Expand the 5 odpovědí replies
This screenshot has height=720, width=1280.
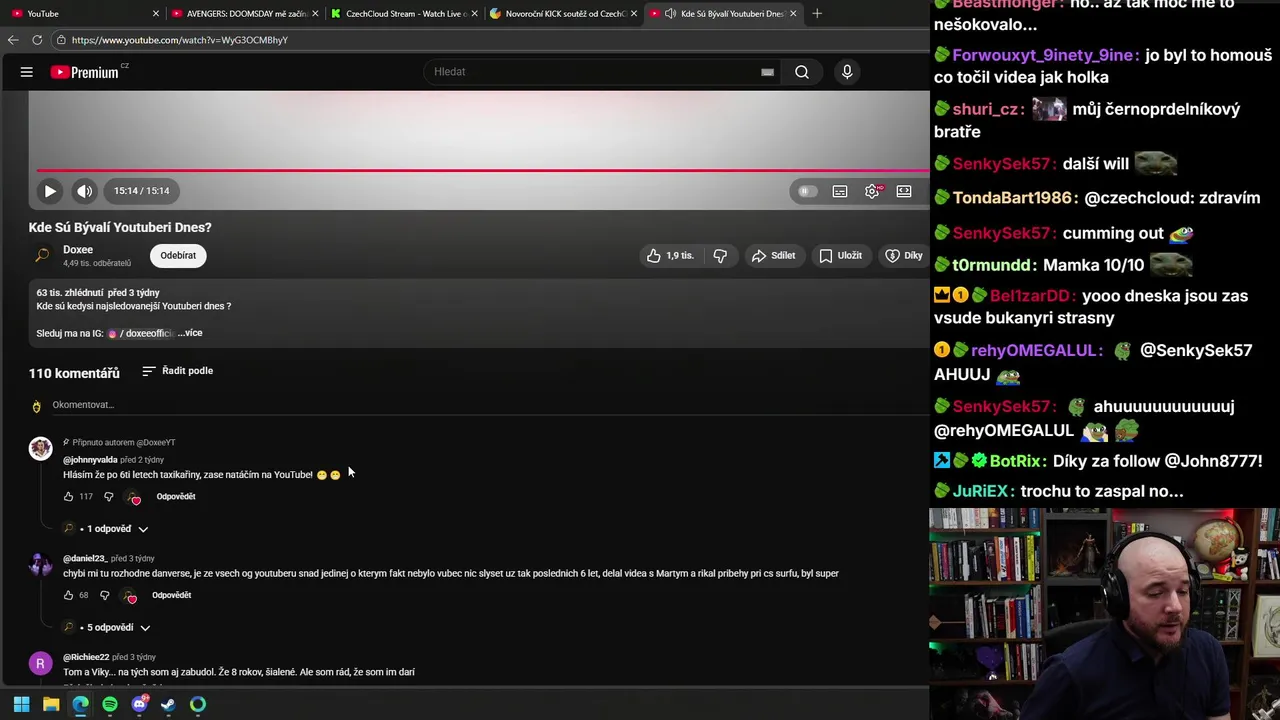(x=106, y=628)
